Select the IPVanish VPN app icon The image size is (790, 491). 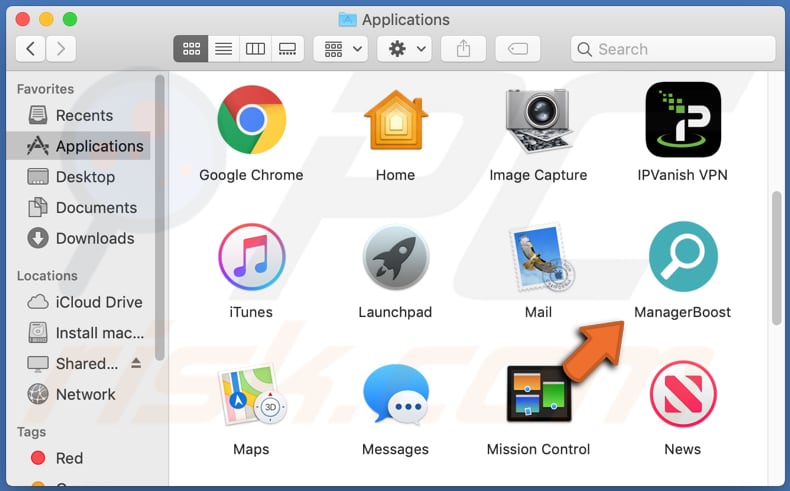[683, 120]
